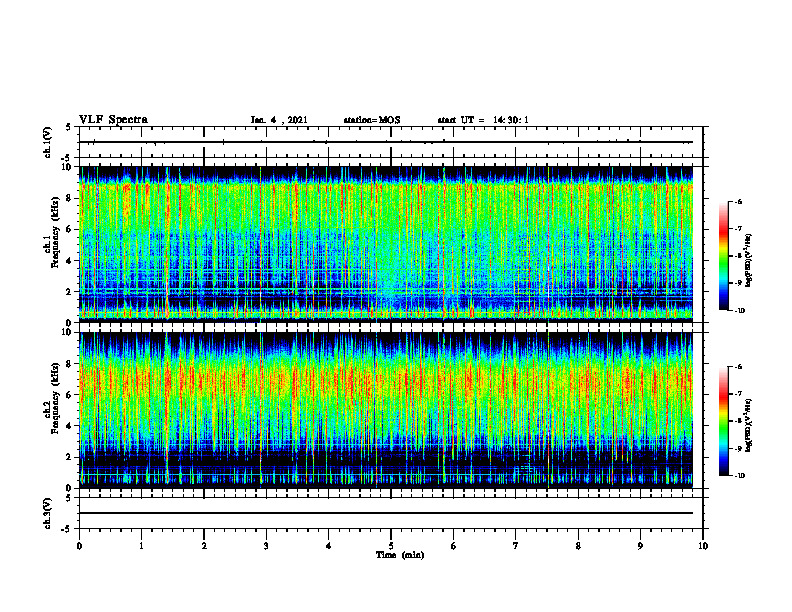Select the "8" tick on ch.2 frequency axis

[x=70, y=364]
